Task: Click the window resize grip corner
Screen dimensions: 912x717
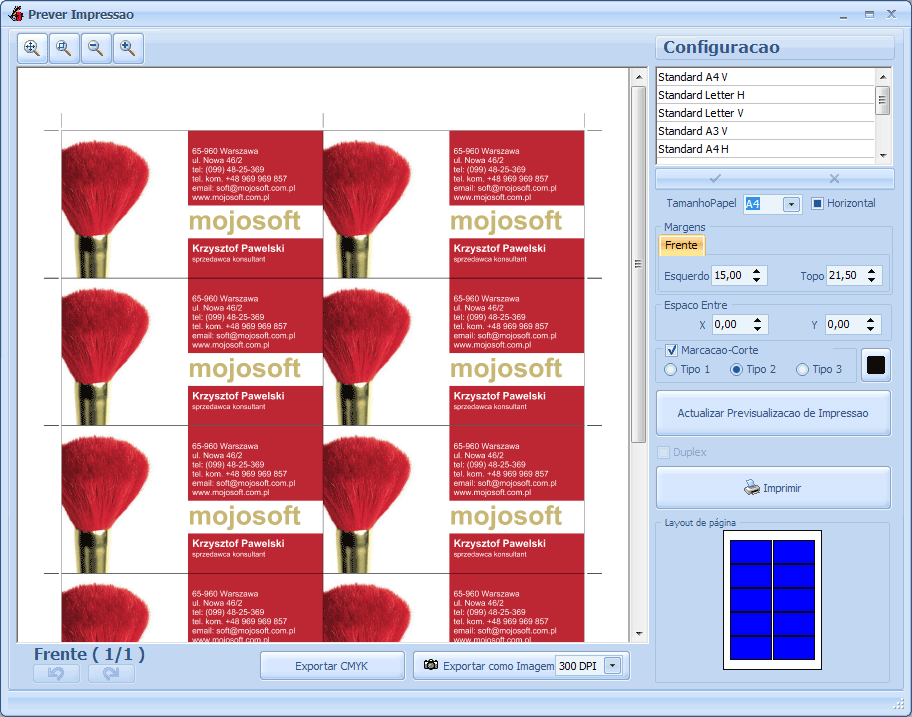Action: [899, 704]
